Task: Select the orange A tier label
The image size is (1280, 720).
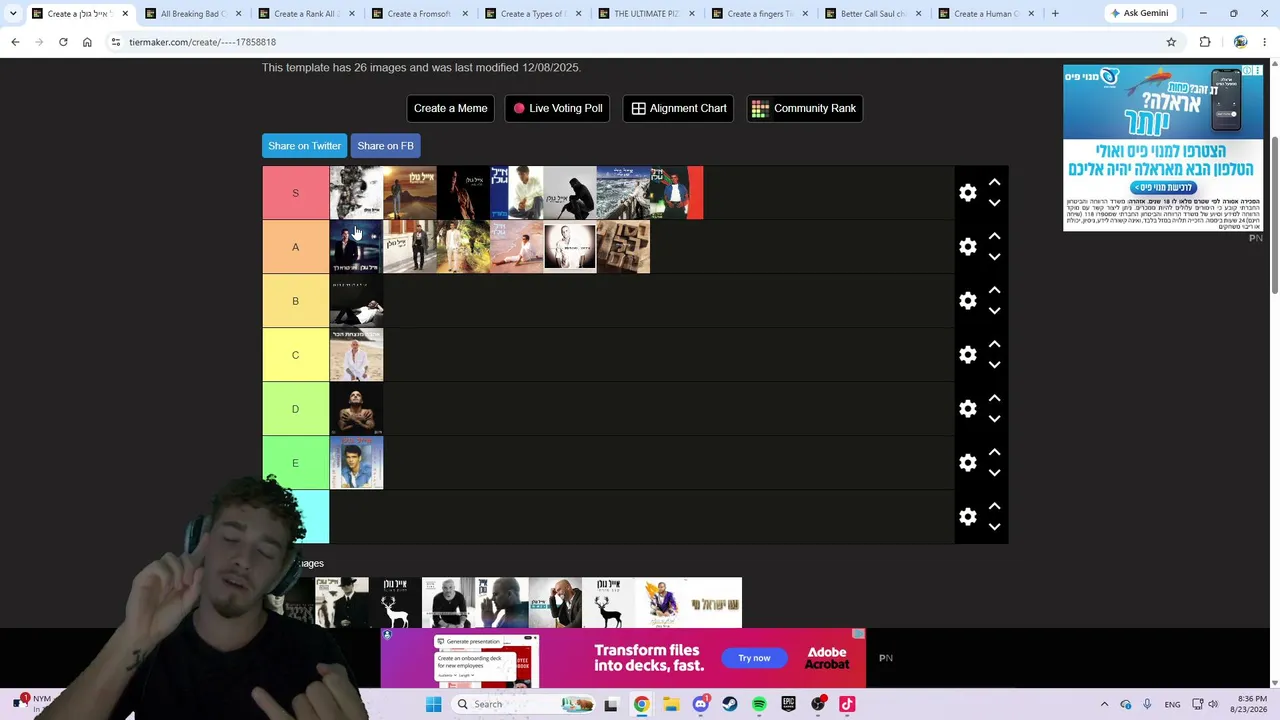Action: [x=295, y=246]
